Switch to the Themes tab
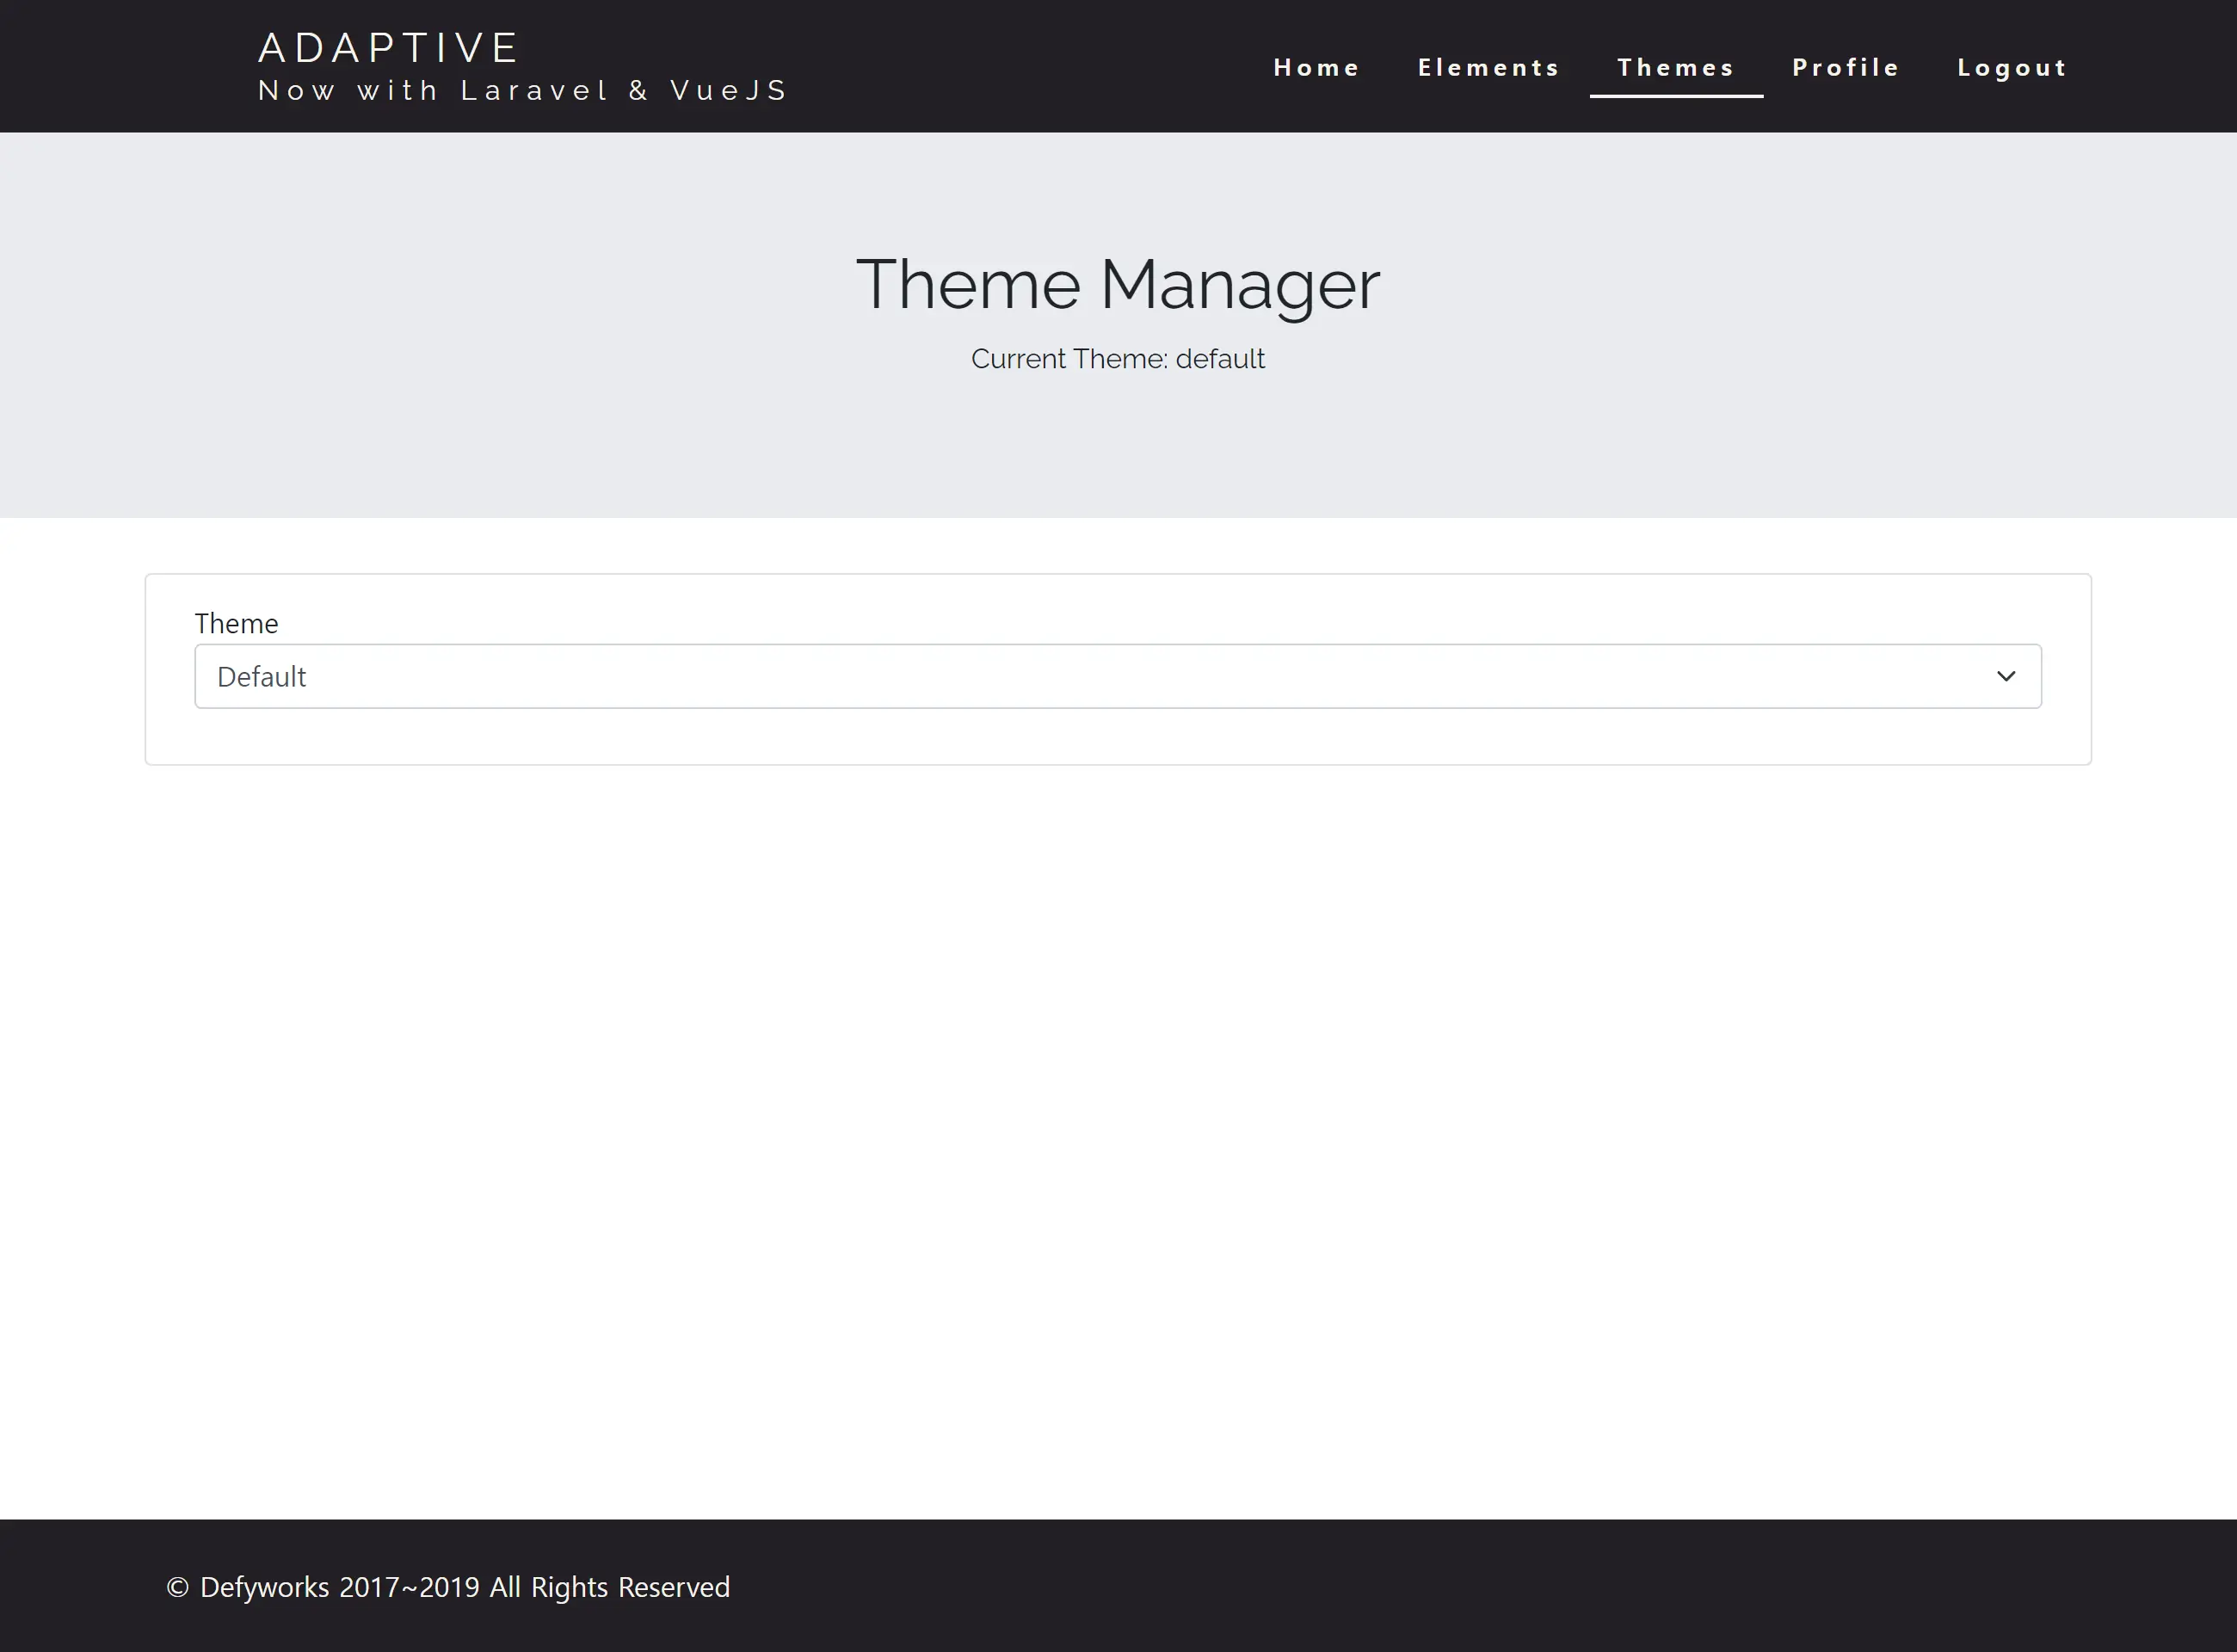 coord(1676,67)
